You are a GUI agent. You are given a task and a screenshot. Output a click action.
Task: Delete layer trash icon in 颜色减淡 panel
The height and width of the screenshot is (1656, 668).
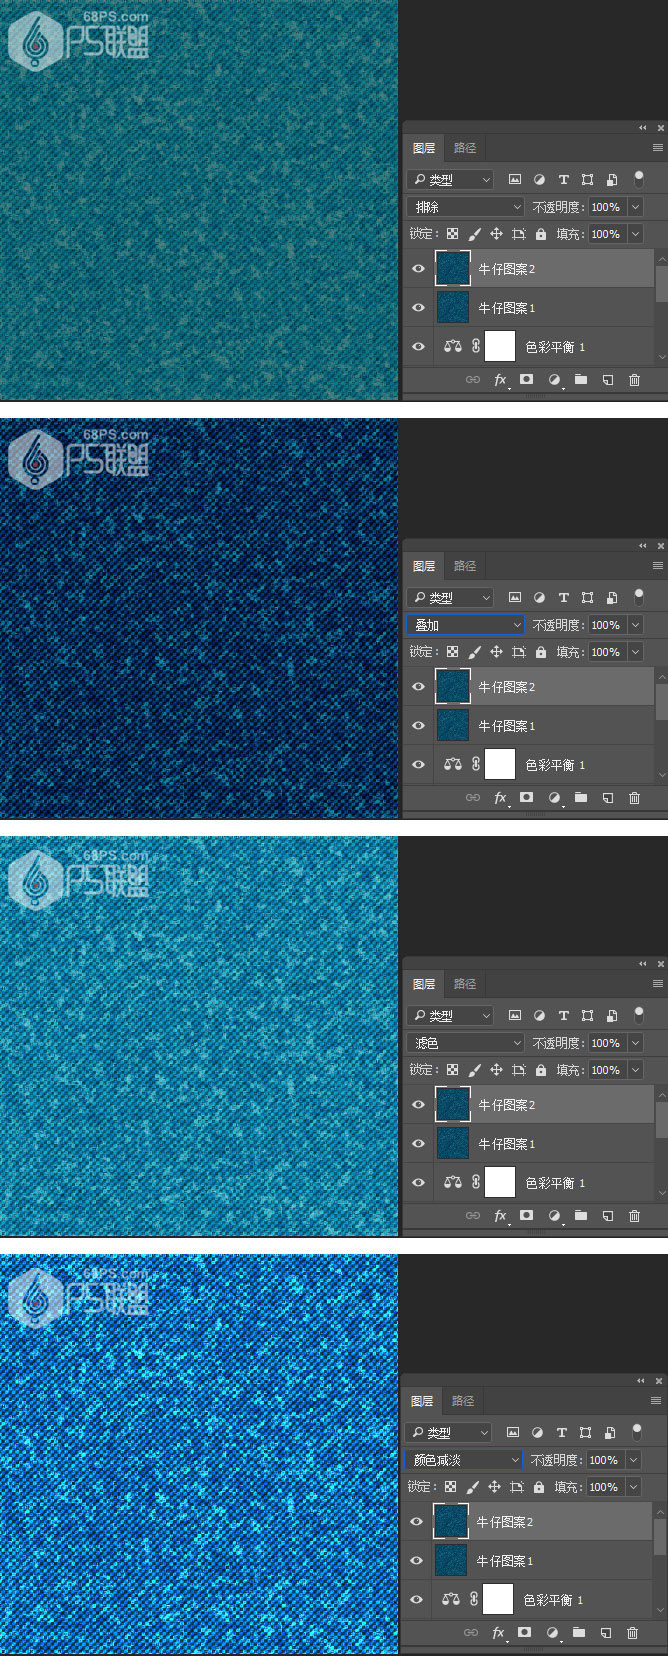632,1633
